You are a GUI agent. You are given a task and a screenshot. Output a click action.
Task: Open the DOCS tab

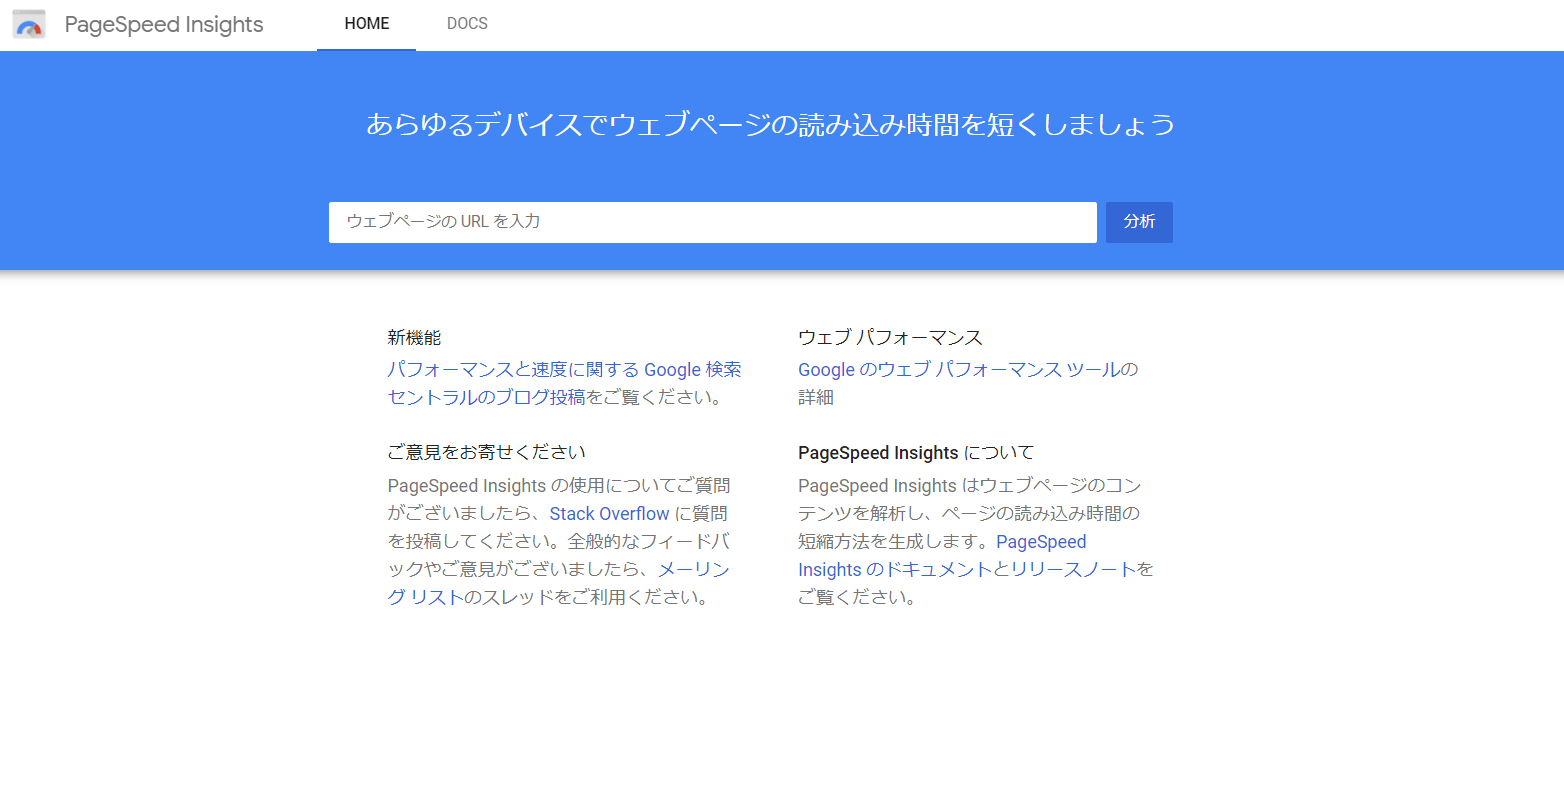coord(467,24)
